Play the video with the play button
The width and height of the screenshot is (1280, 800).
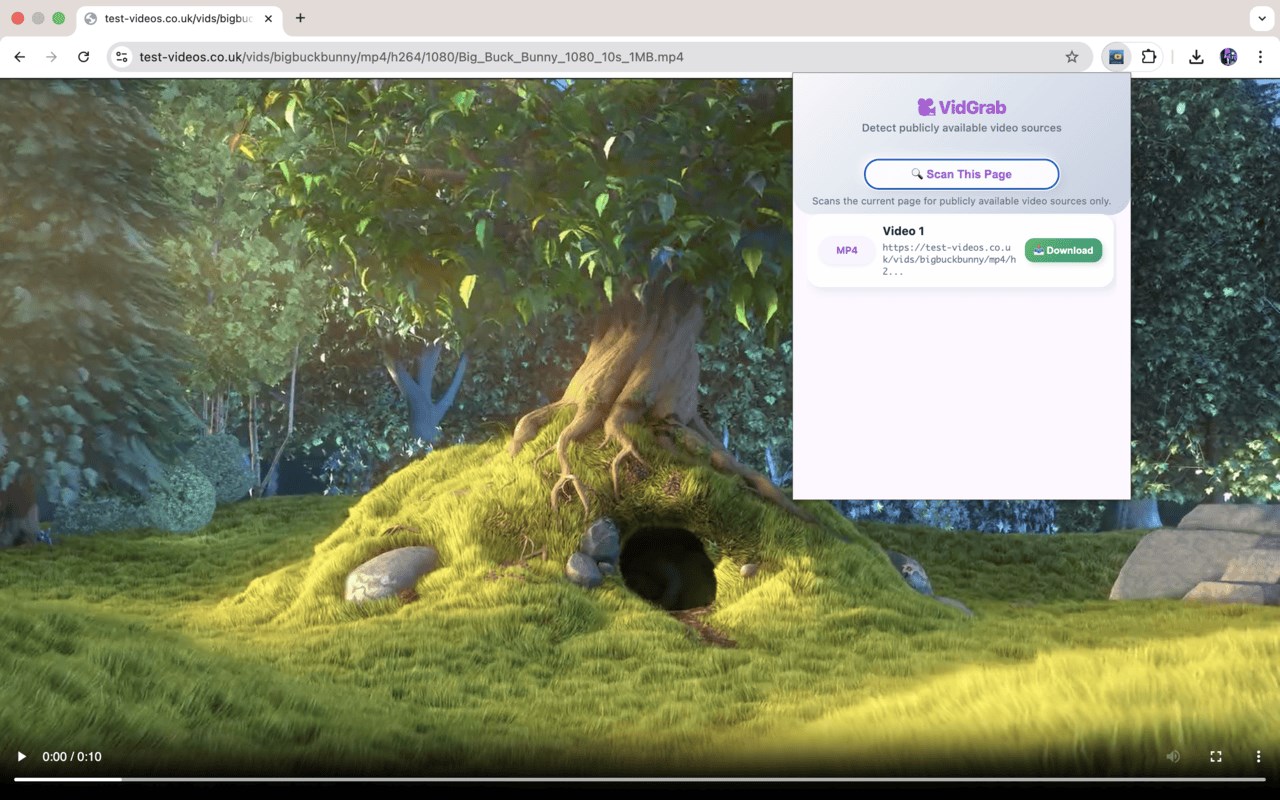click(22, 757)
